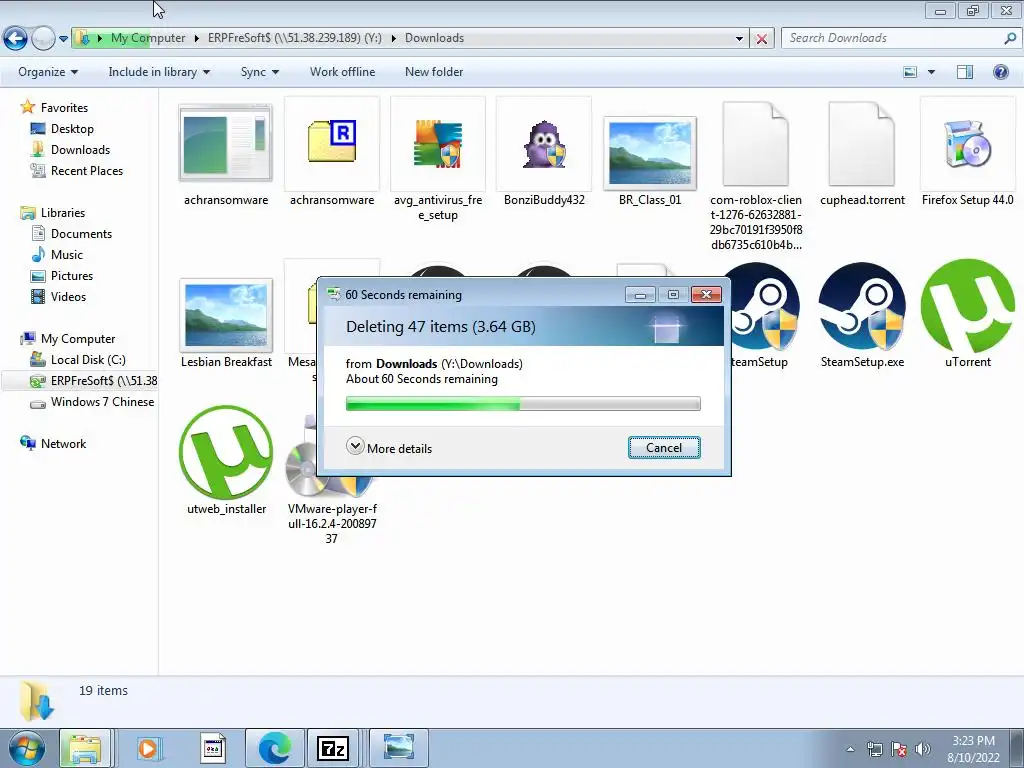Open Pictures library
1024x768 pixels.
click(72, 276)
